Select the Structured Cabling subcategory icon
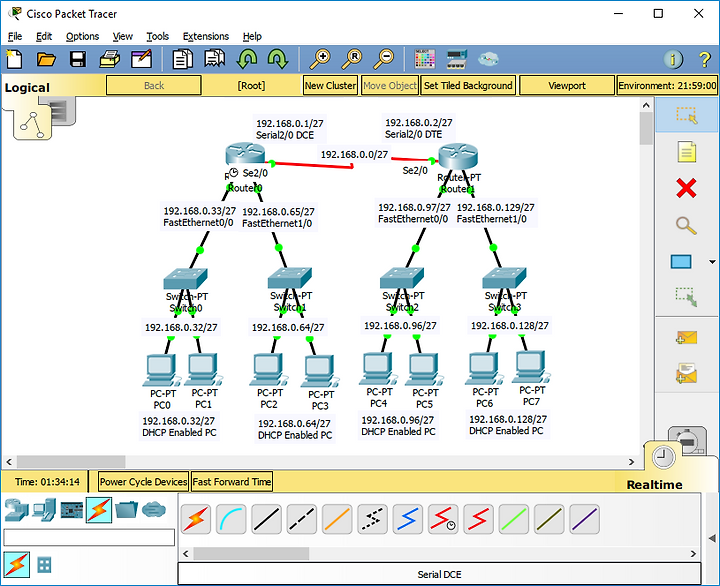Viewport: 720px width, 586px height. pyautogui.click(x=45, y=565)
